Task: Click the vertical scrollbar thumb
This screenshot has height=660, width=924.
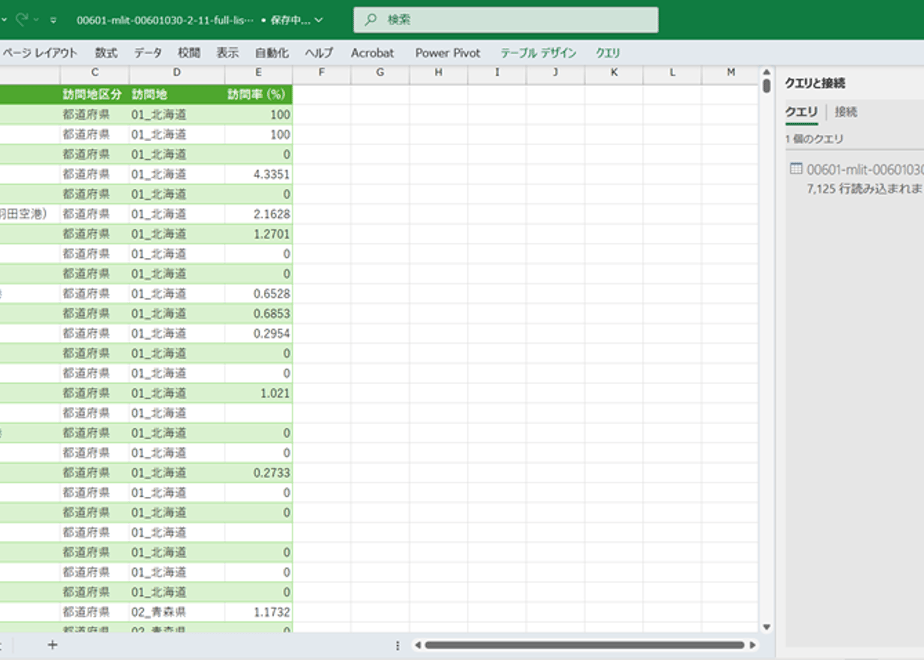Action: 767,86
